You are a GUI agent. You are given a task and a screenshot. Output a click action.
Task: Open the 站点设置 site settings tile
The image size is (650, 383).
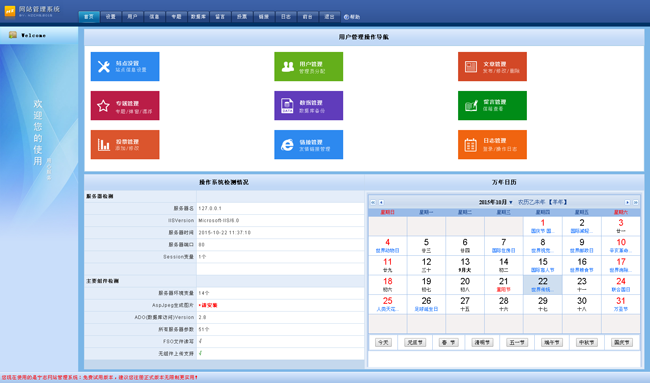pos(125,66)
